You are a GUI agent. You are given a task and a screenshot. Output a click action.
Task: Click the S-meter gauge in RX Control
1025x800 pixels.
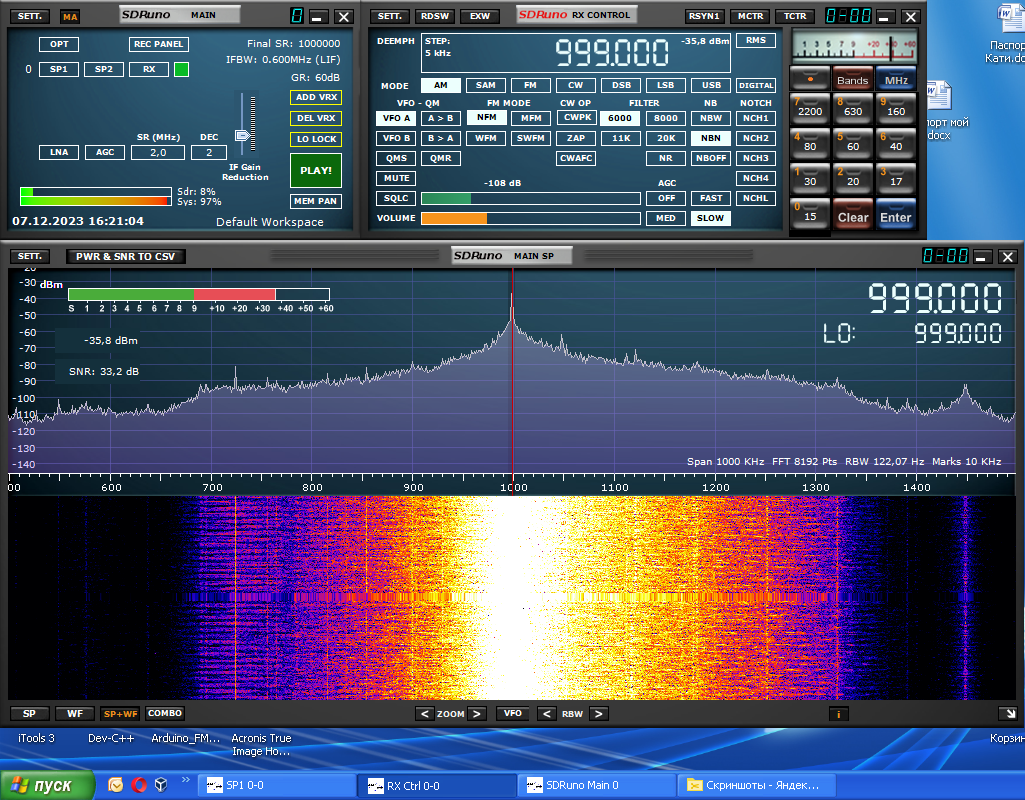pos(854,47)
